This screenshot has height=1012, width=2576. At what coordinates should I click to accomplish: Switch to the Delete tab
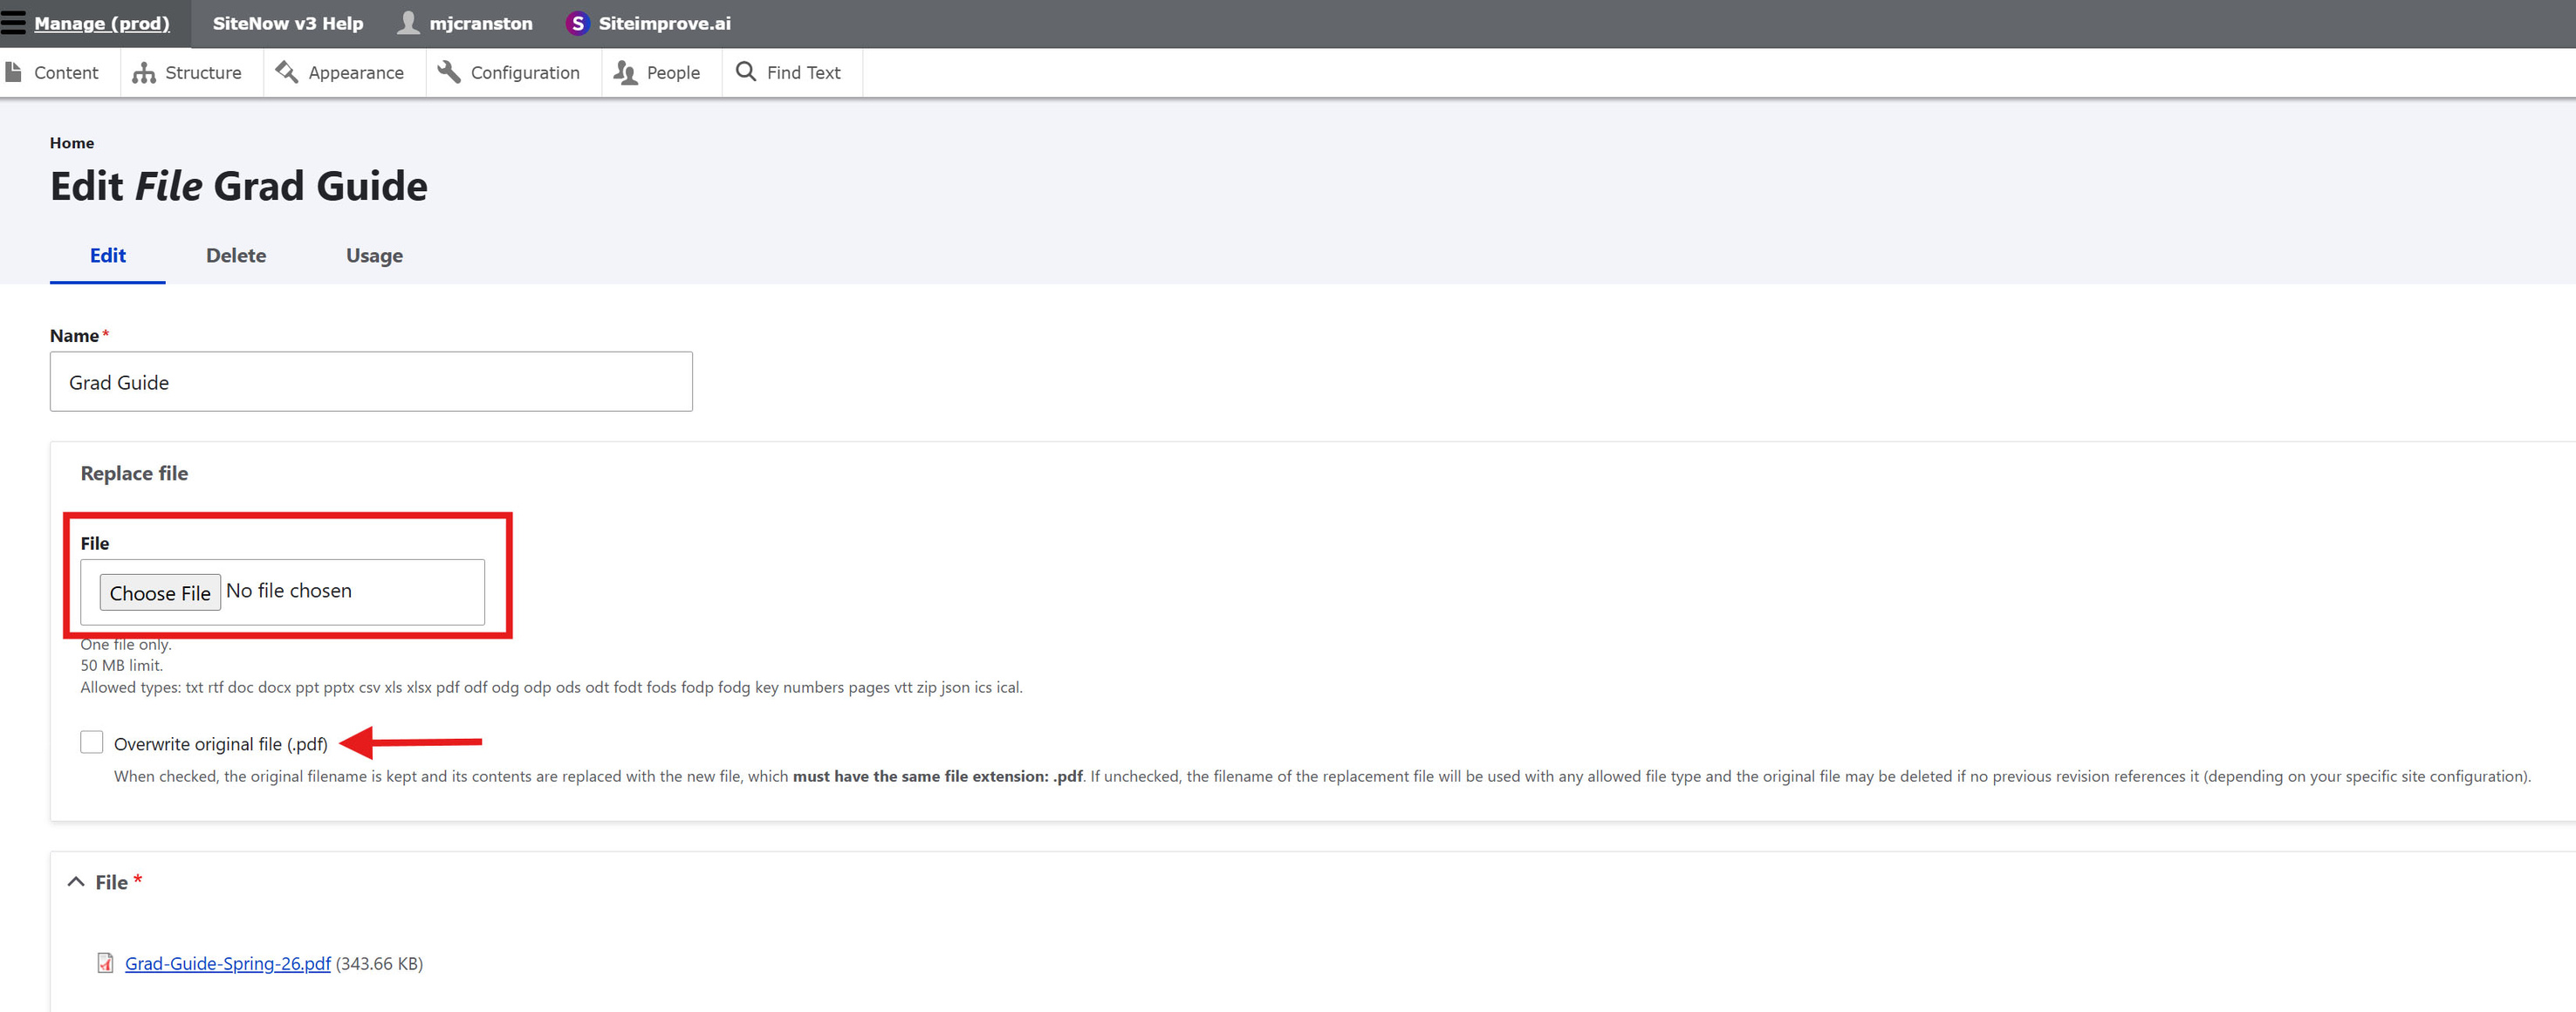coord(236,255)
